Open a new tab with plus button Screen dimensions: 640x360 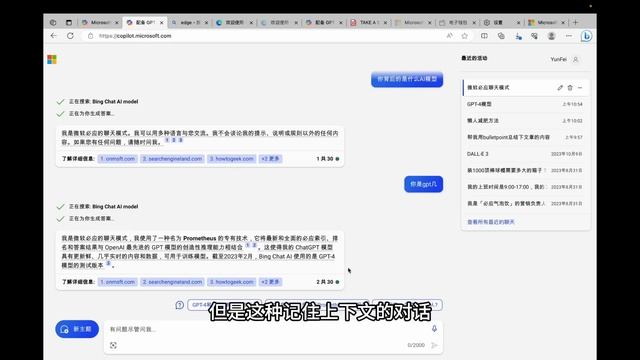coord(576,22)
